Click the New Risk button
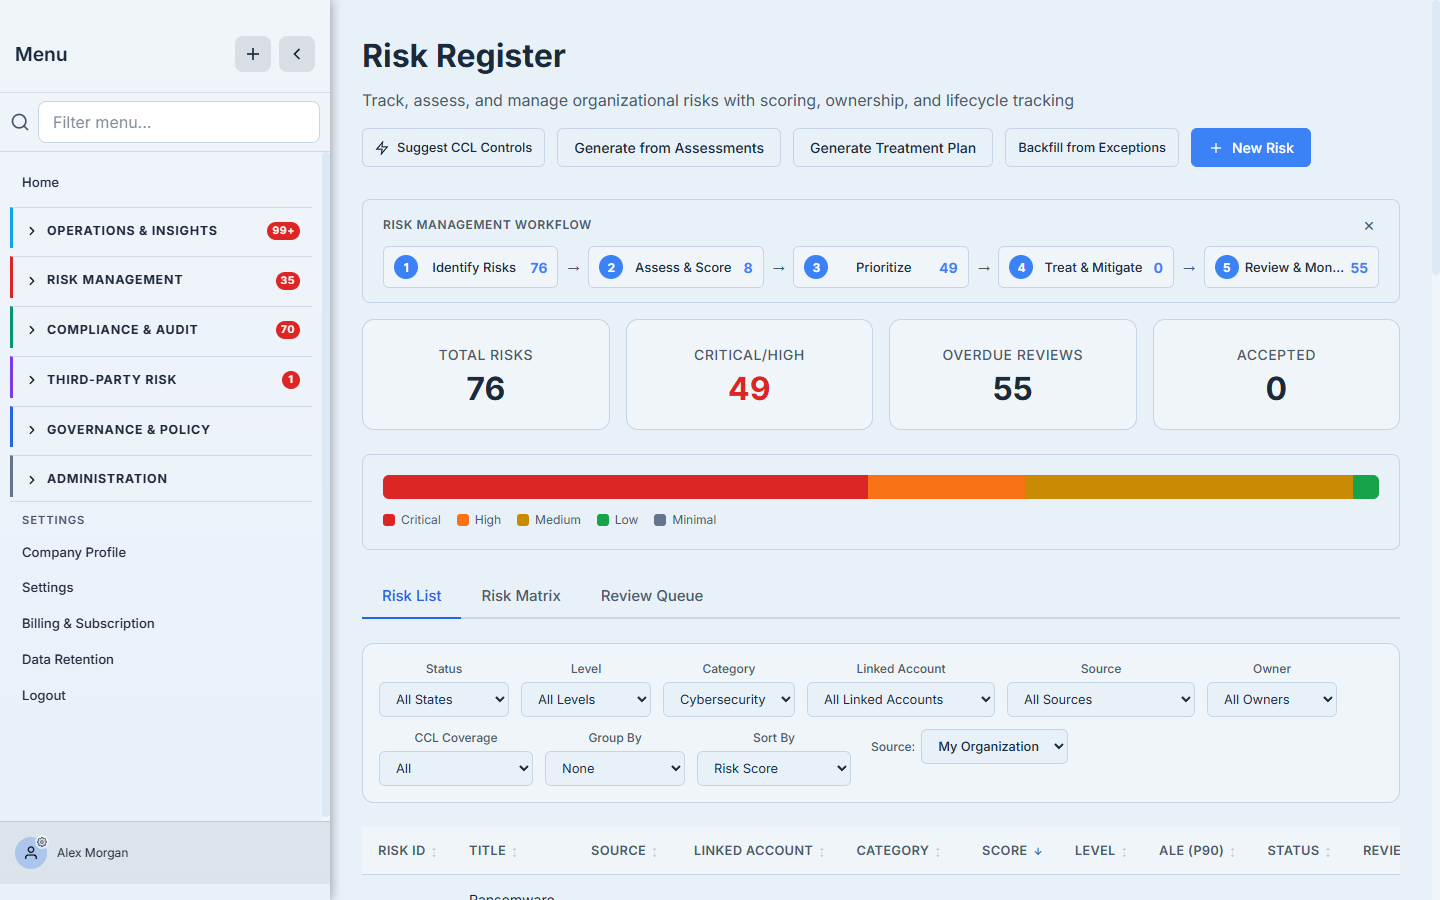 pos(1251,148)
